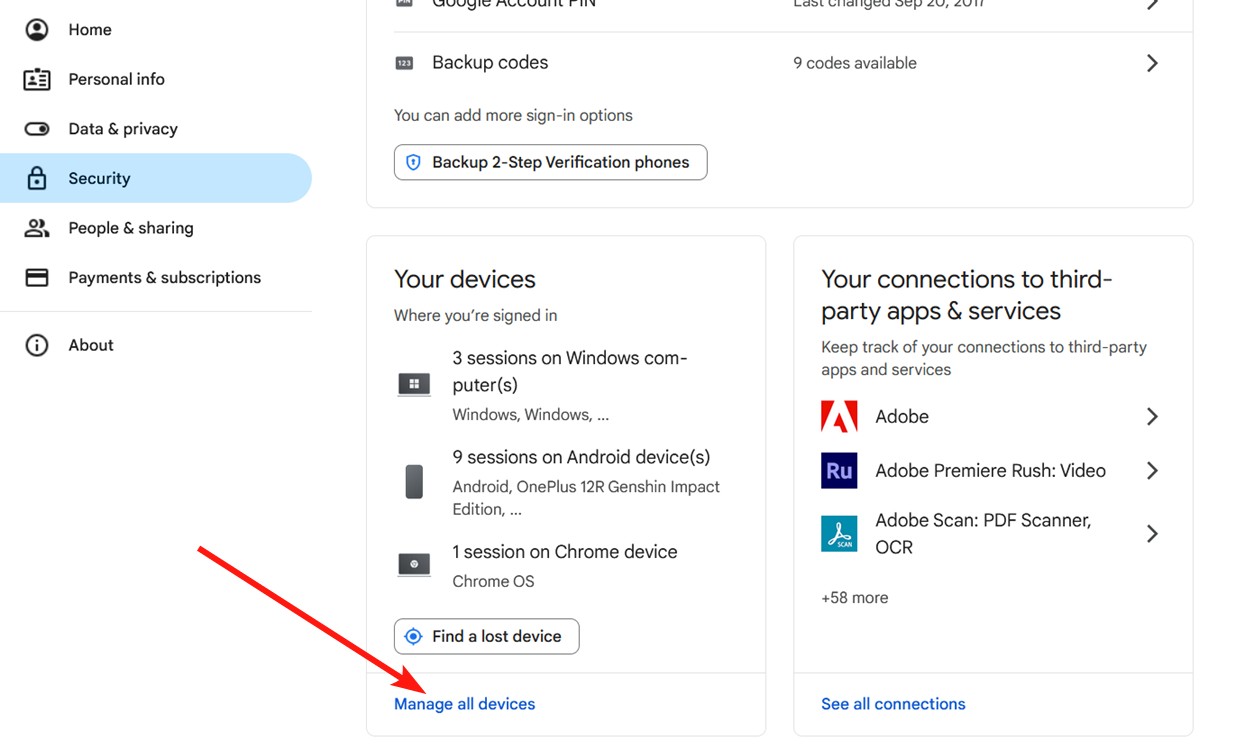
Task: Open People & sharing via its icon
Action: [36, 227]
